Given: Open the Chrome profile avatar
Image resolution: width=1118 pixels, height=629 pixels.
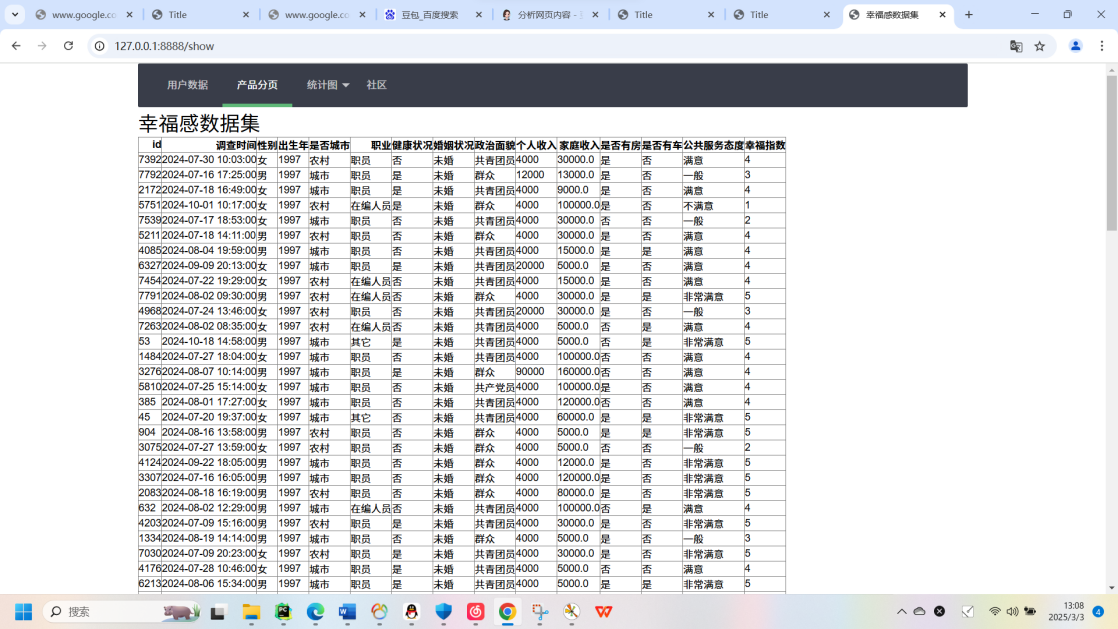Looking at the screenshot, I should pyautogui.click(x=1075, y=46).
